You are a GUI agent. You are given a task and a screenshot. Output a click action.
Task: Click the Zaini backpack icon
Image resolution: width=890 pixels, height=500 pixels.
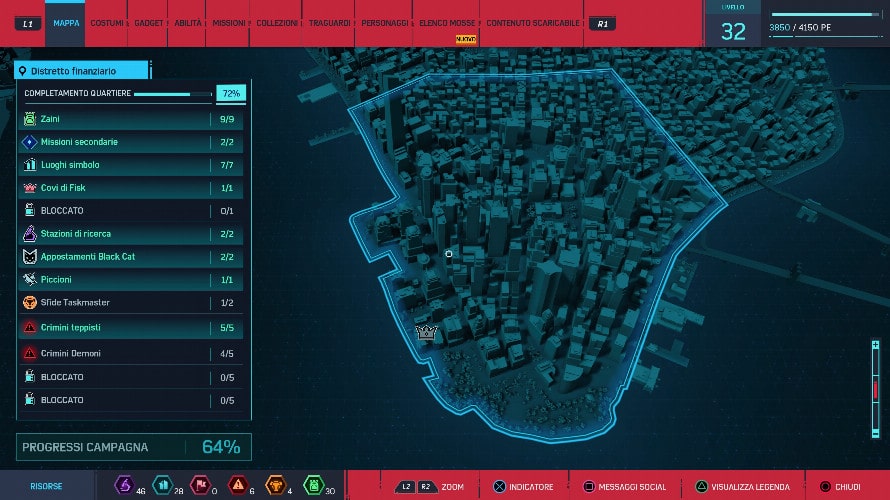(x=30, y=119)
